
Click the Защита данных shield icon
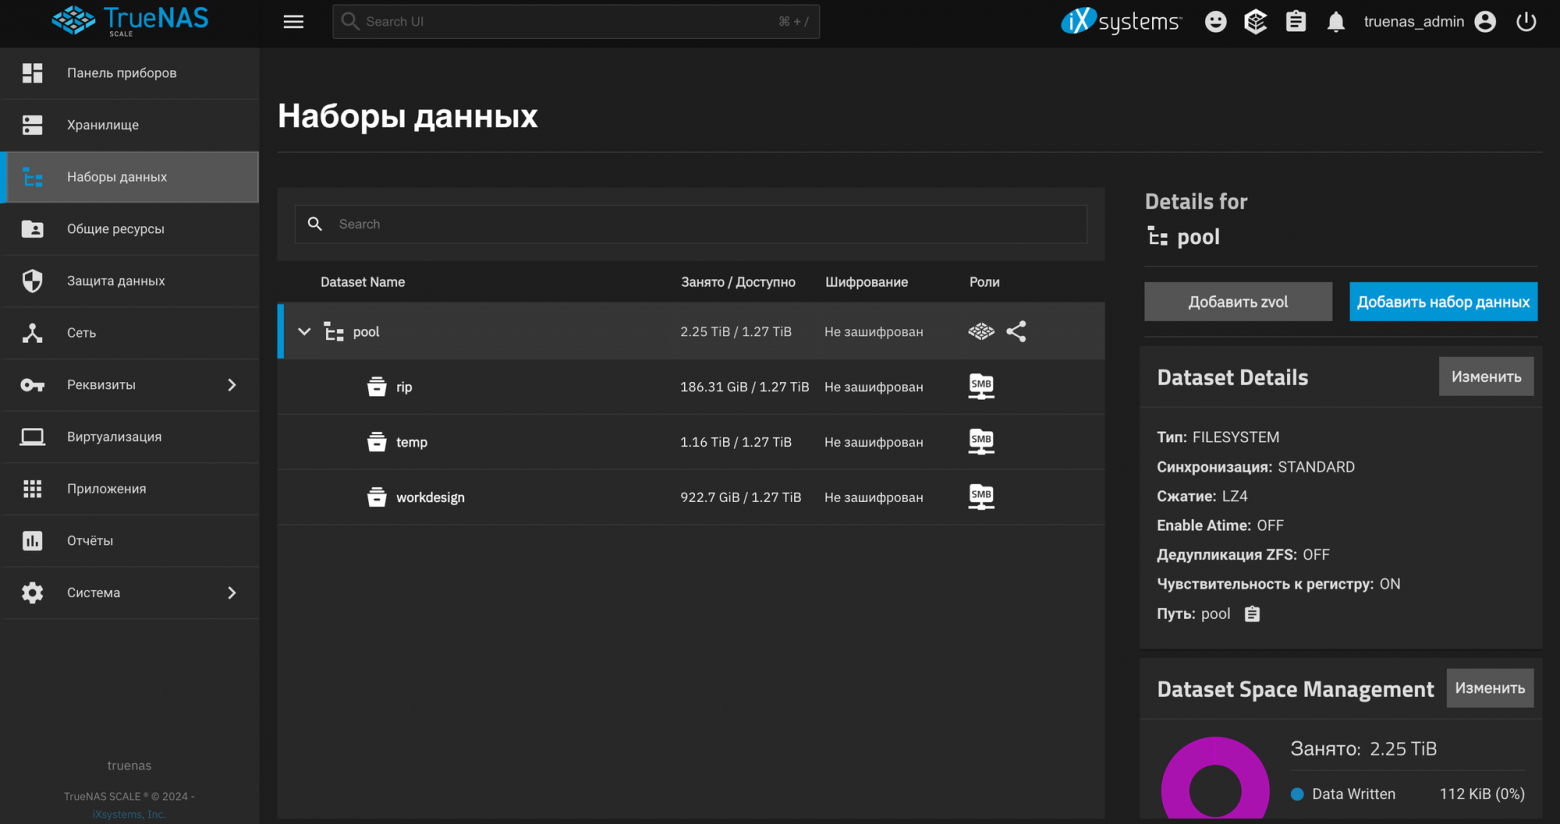(33, 281)
